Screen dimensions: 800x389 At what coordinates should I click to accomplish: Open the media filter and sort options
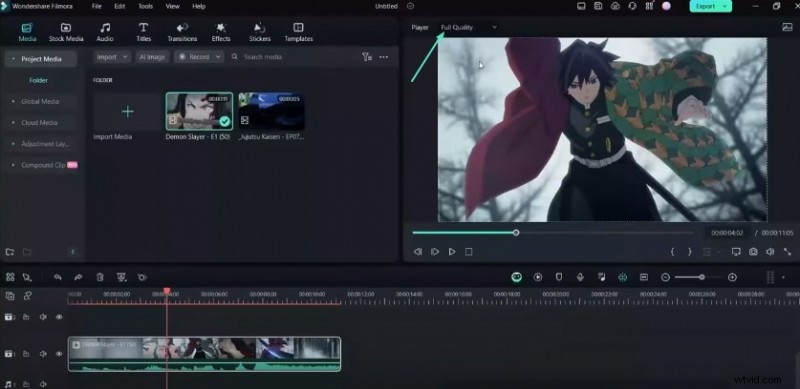(367, 57)
